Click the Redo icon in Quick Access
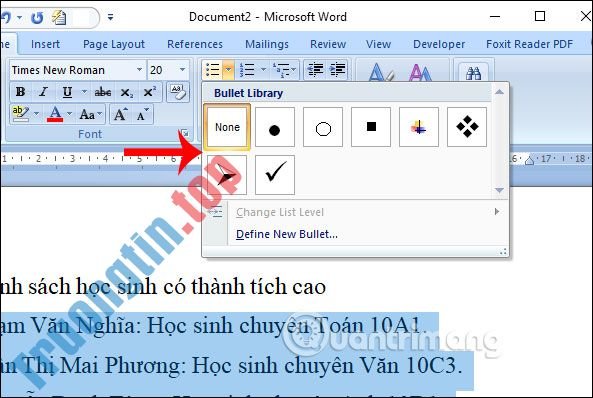Viewport: 593px width, 398px height. click(x=37, y=17)
